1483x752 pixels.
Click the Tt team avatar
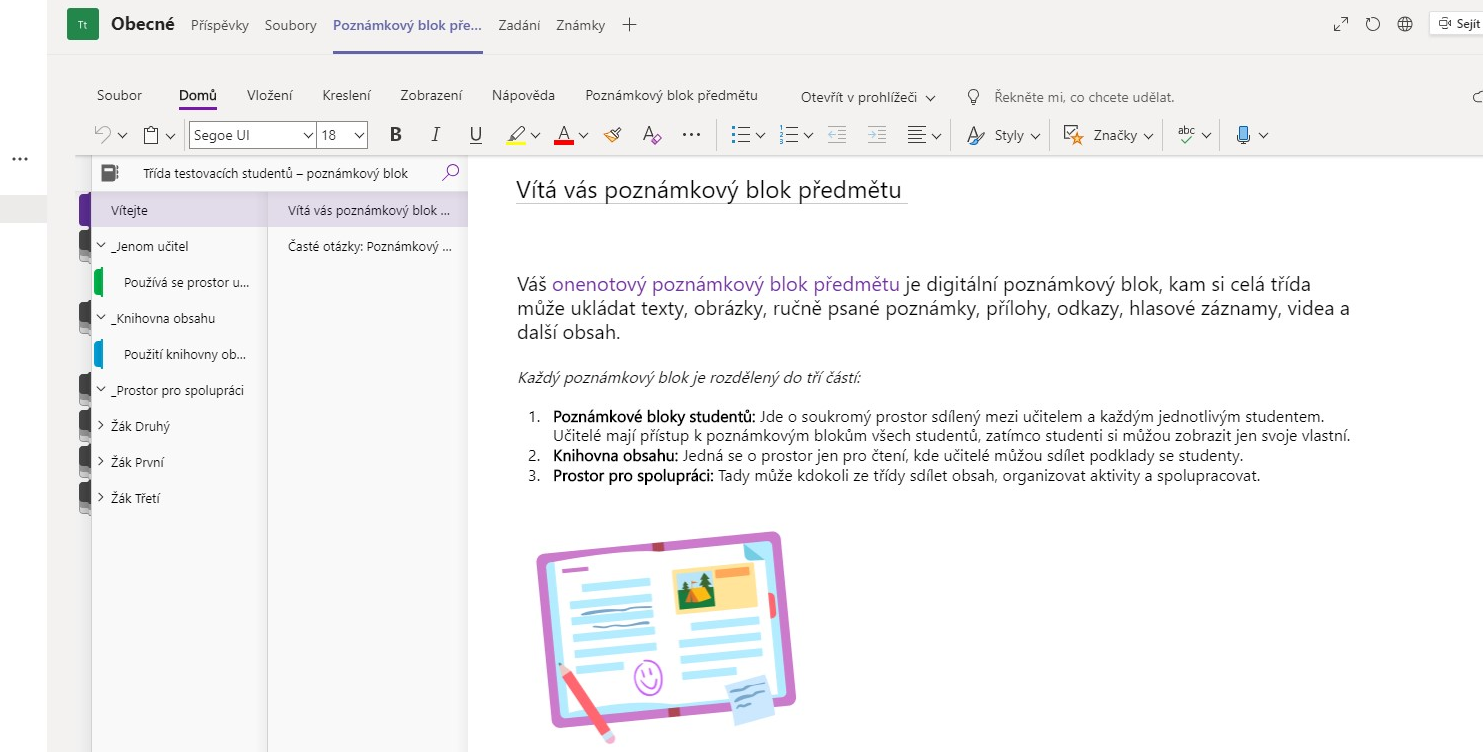click(82, 25)
